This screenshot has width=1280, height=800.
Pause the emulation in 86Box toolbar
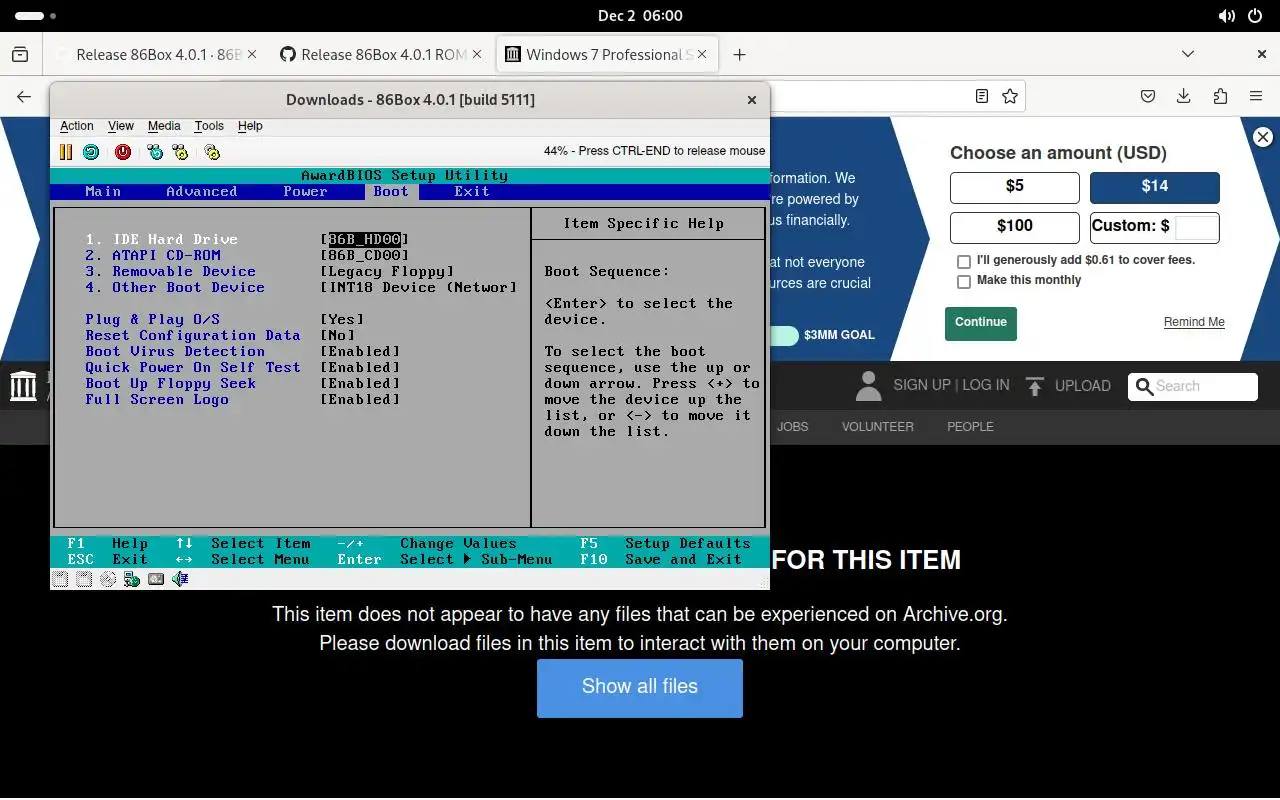coord(66,152)
